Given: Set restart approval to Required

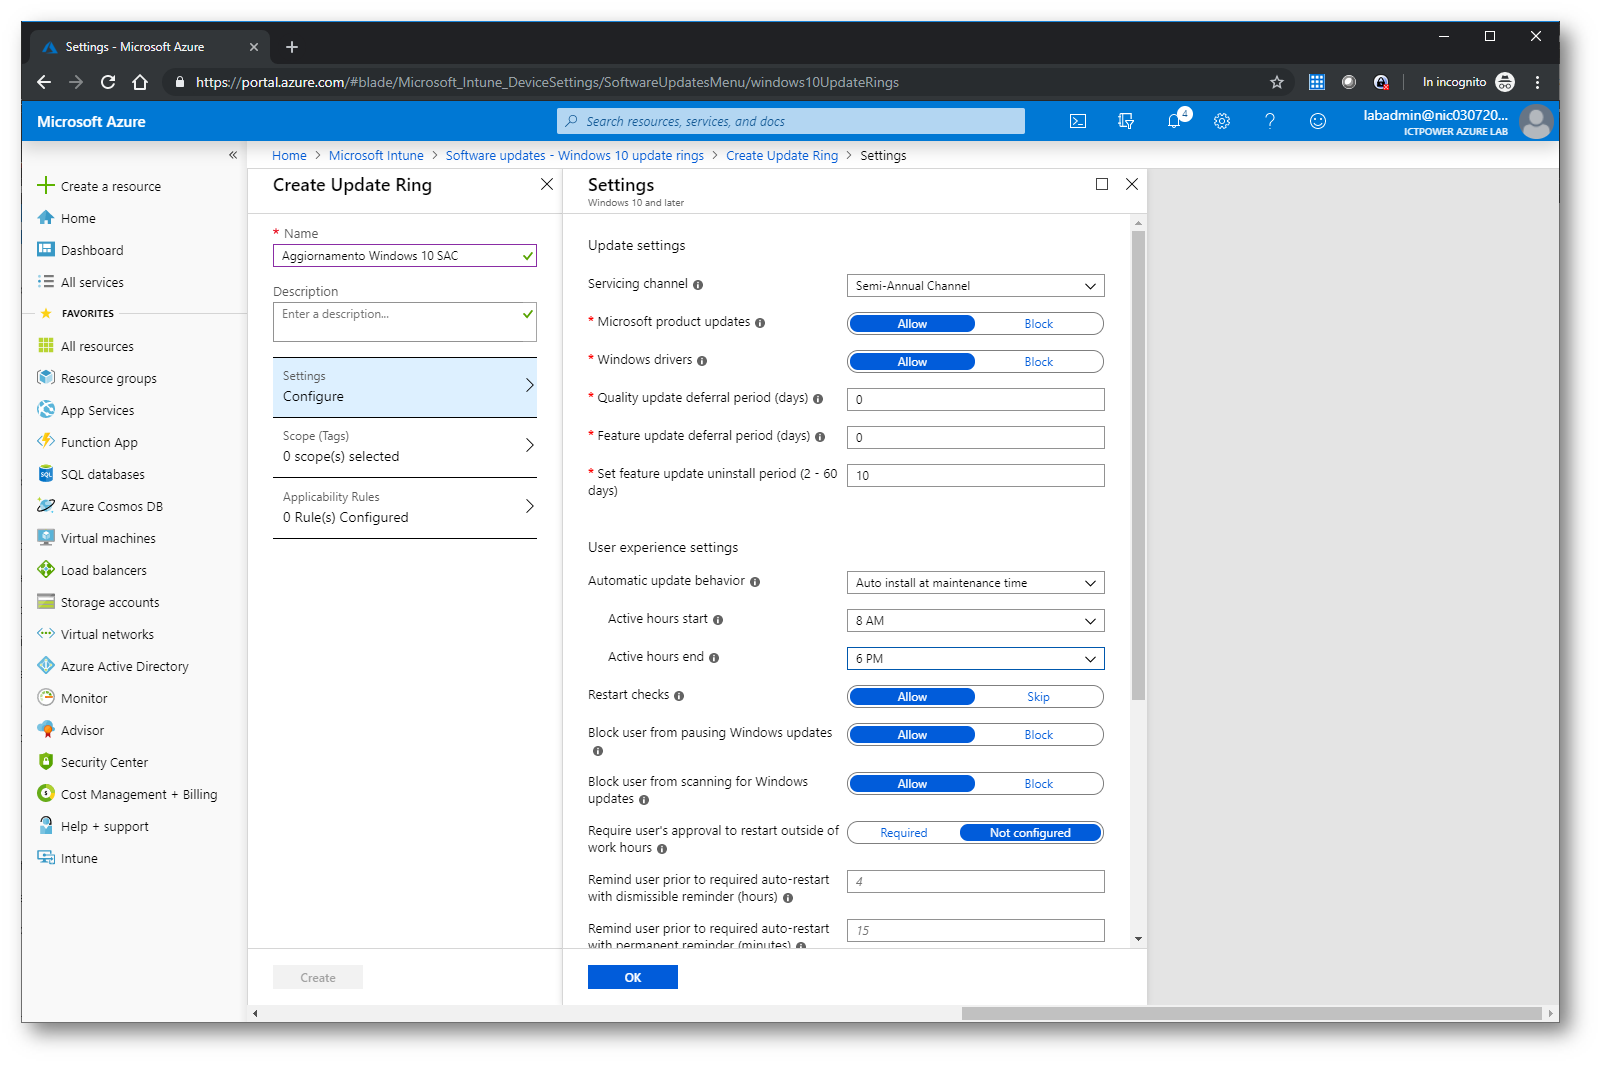Looking at the screenshot, I should pyautogui.click(x=904, y=833).
